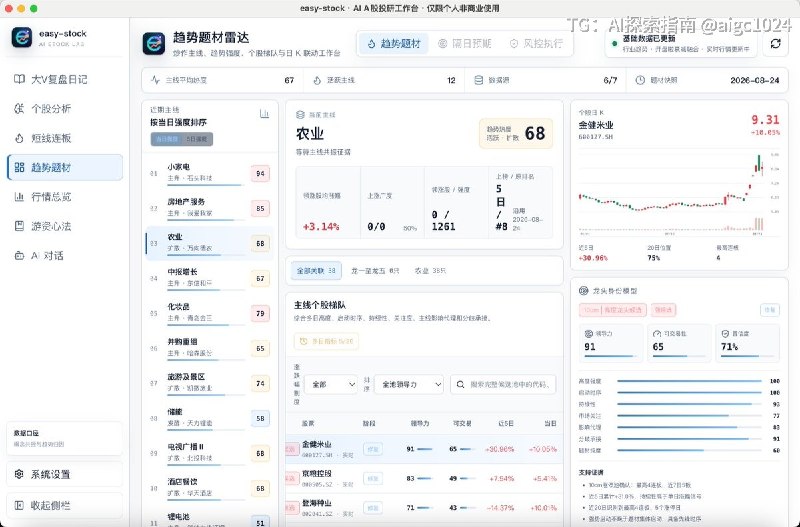Click the easy-stock logo in the sidebar
The width and height of the screenshot is (800, 527).
(22, 38)
